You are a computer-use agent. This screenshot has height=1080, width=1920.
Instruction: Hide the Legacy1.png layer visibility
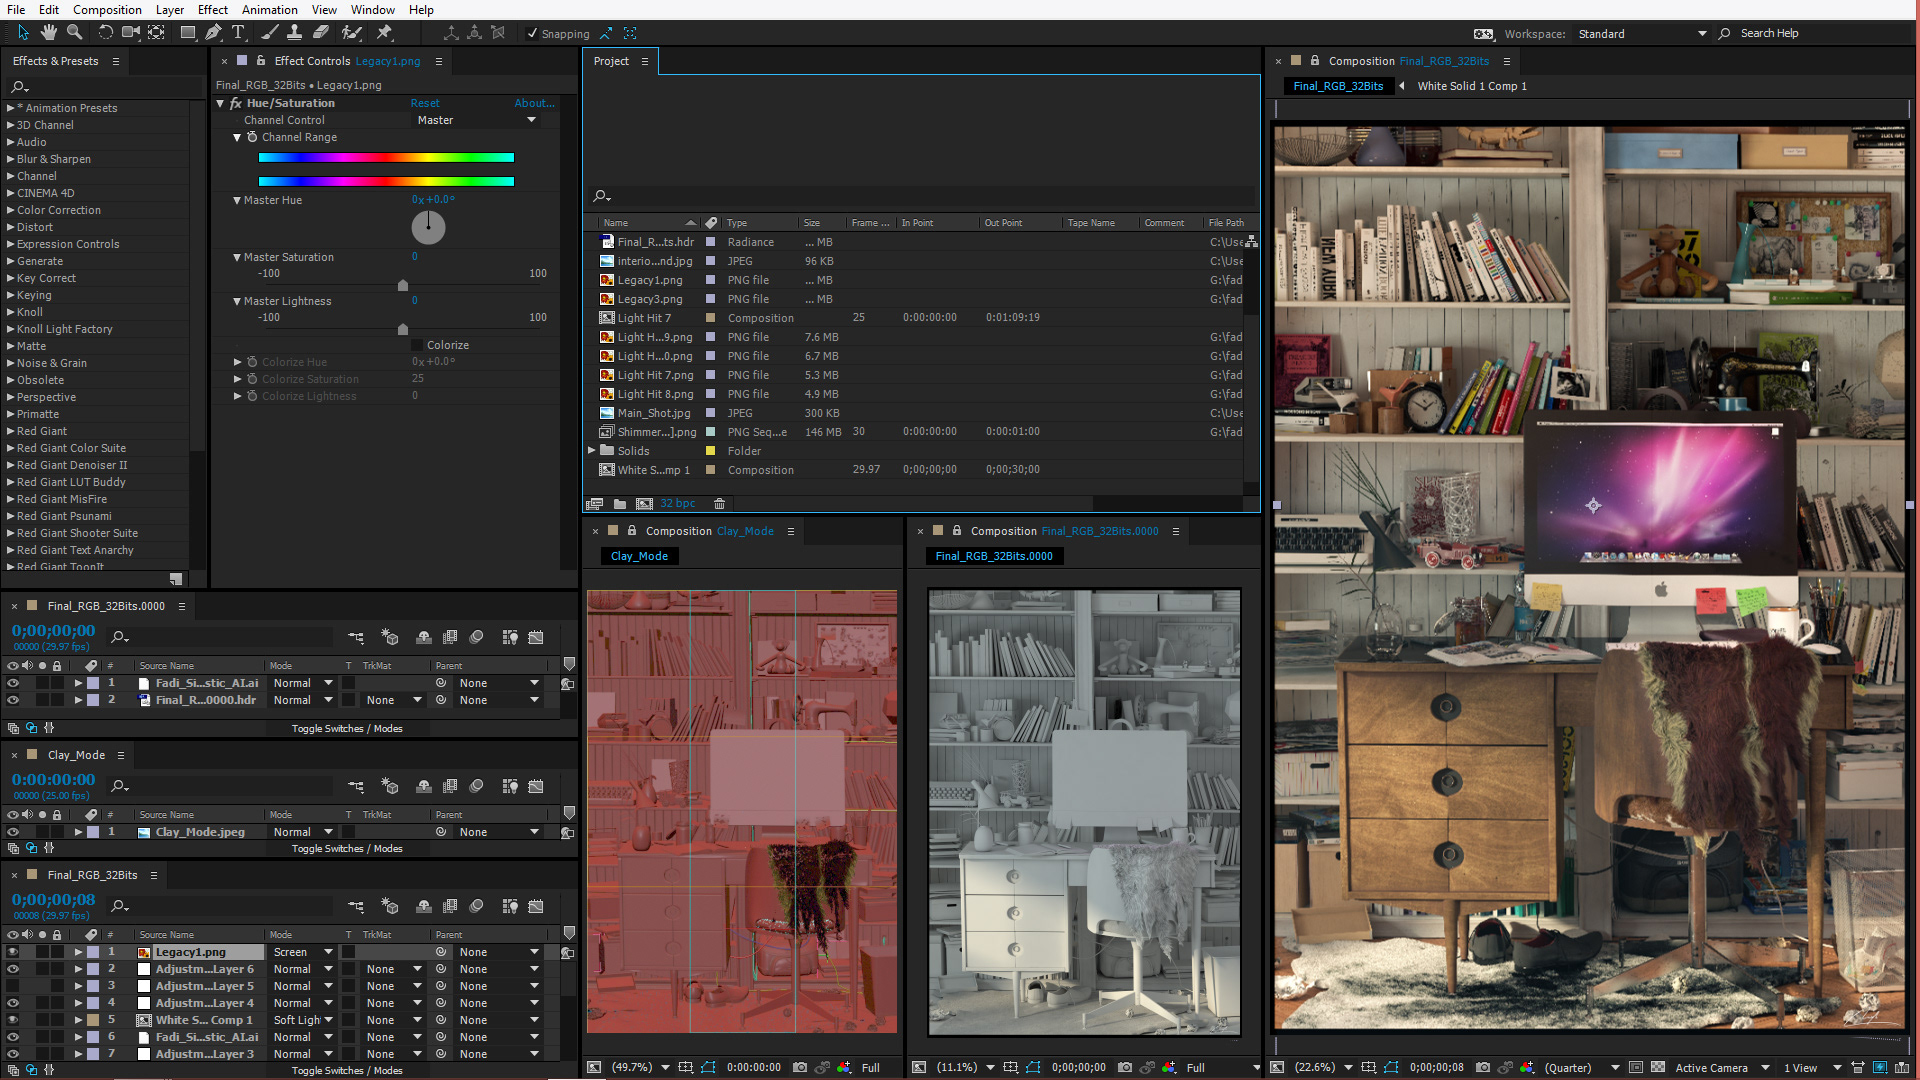pos(13,953)
